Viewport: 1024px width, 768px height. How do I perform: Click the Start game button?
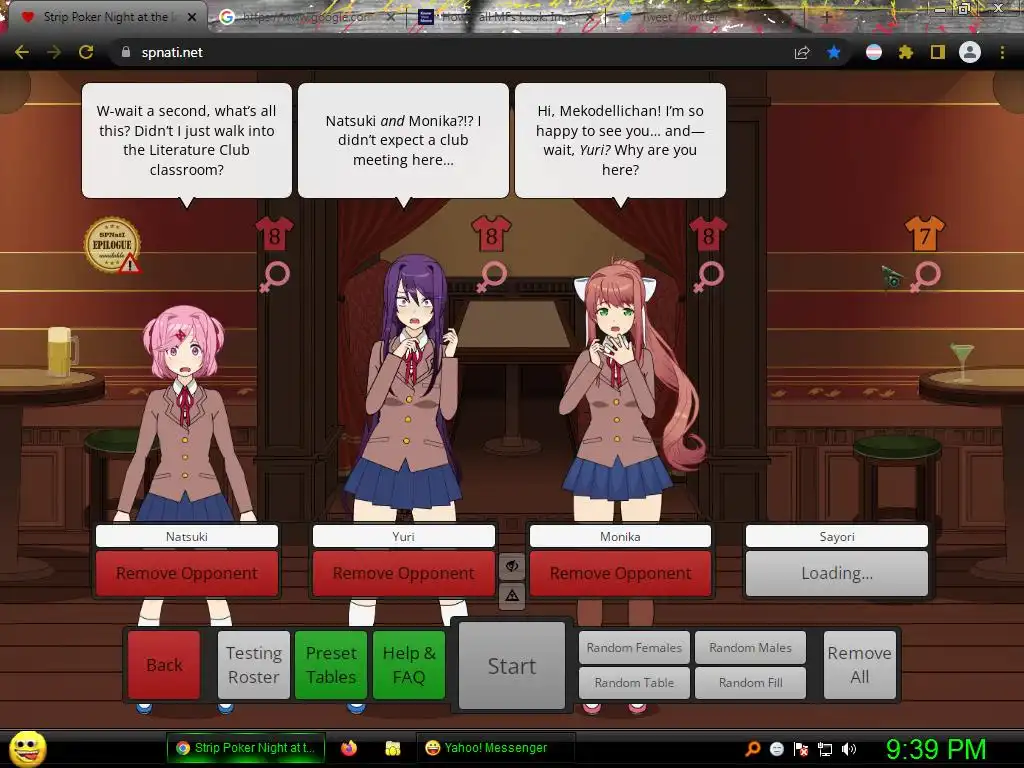tap(512, 665)
